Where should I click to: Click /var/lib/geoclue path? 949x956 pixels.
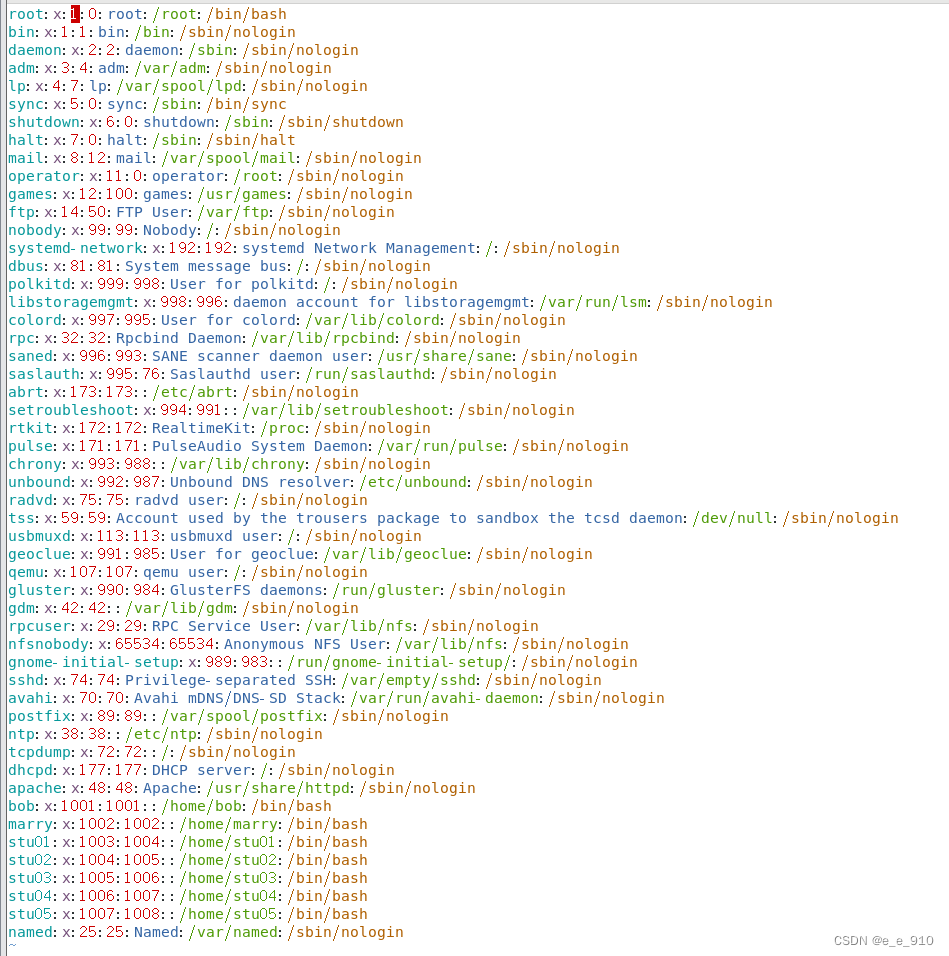[x=395, y=554]
